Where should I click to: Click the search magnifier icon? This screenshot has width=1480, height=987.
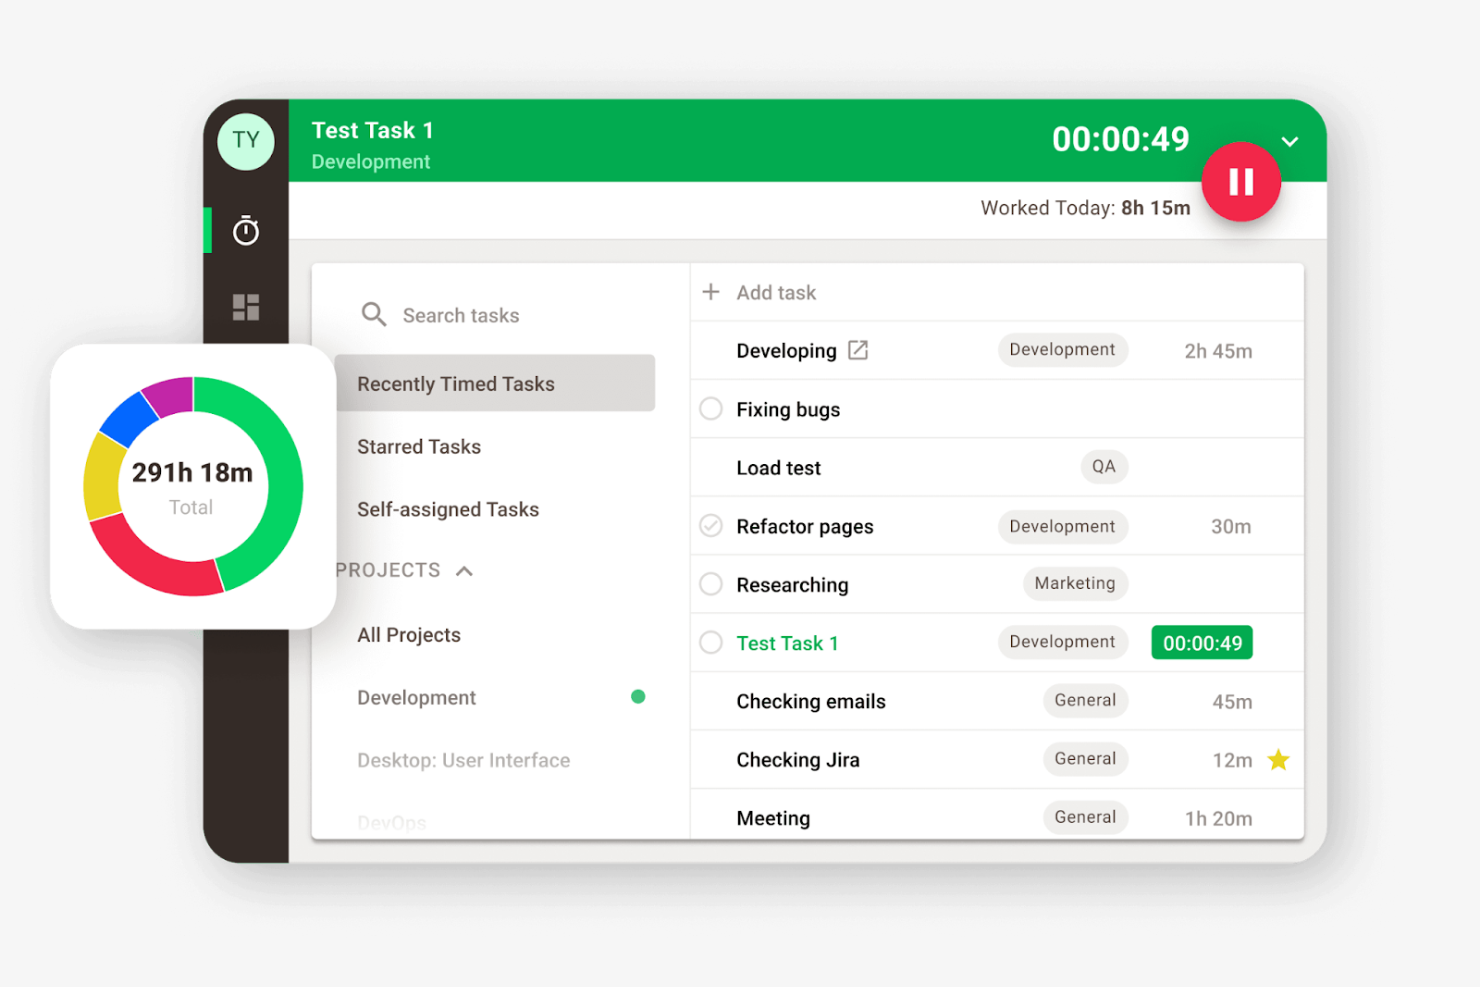pyautogui.click(x=374, y=314)
